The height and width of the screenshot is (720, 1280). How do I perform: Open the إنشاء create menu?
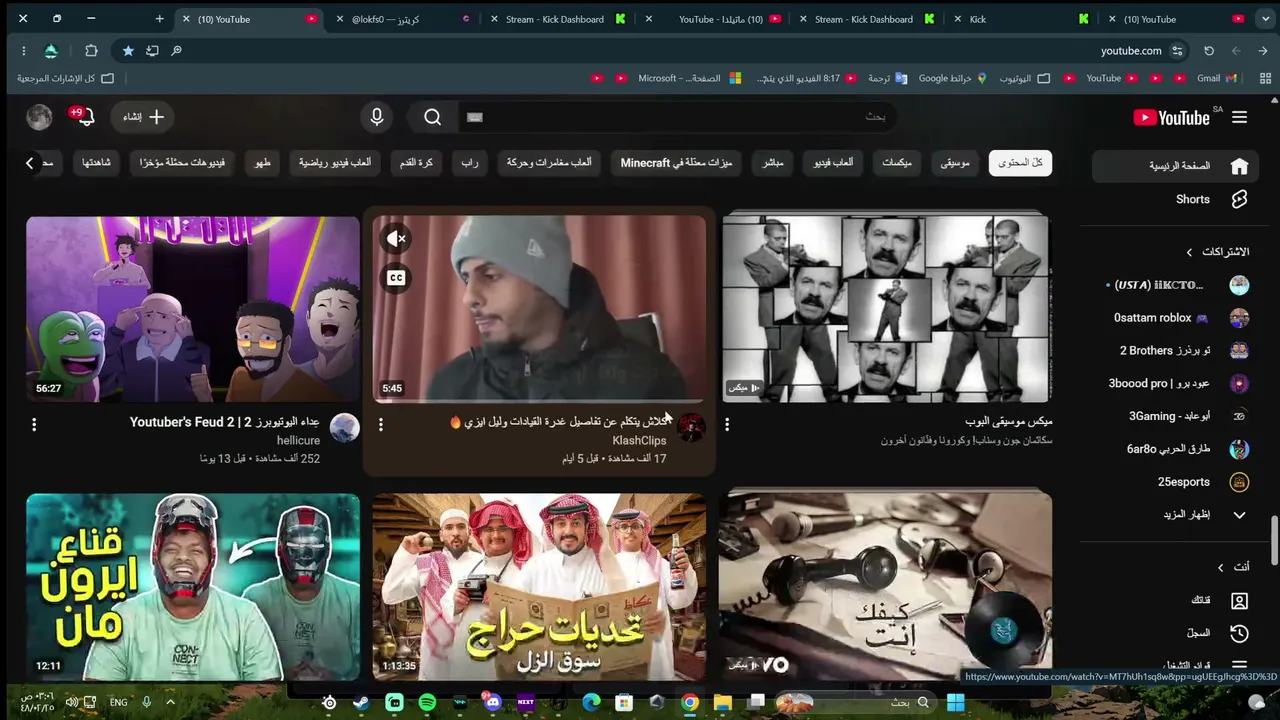click(x=143, y=117)
